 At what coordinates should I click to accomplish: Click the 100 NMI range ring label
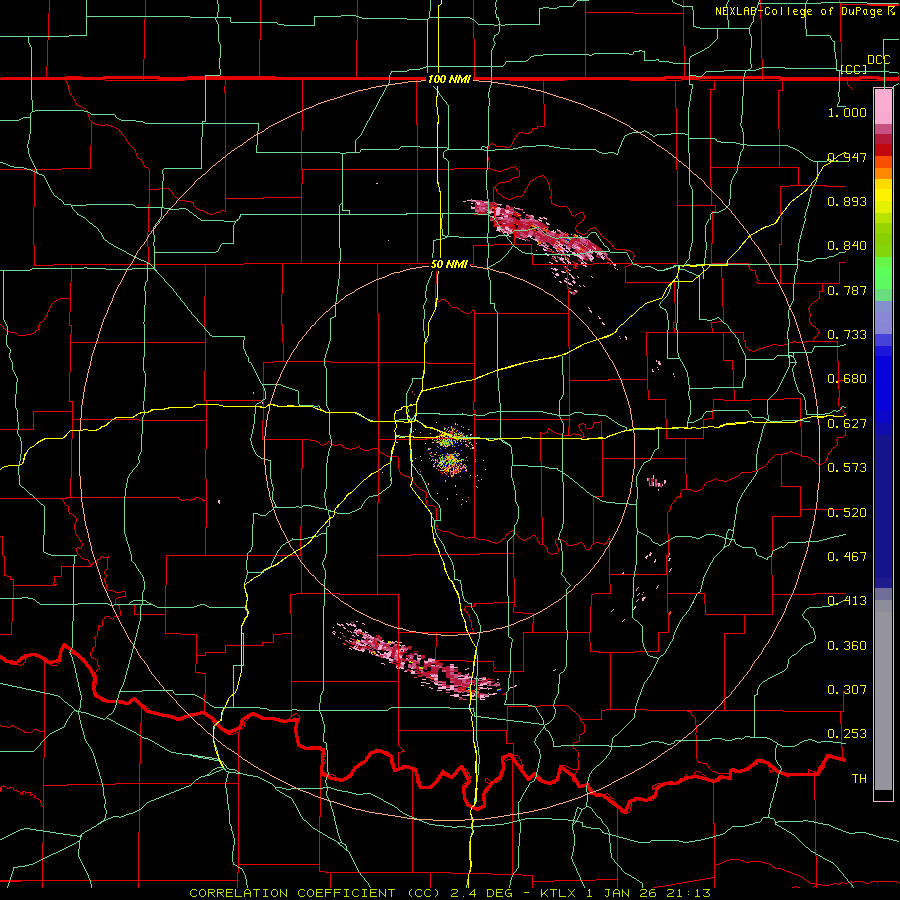[449, 79]
